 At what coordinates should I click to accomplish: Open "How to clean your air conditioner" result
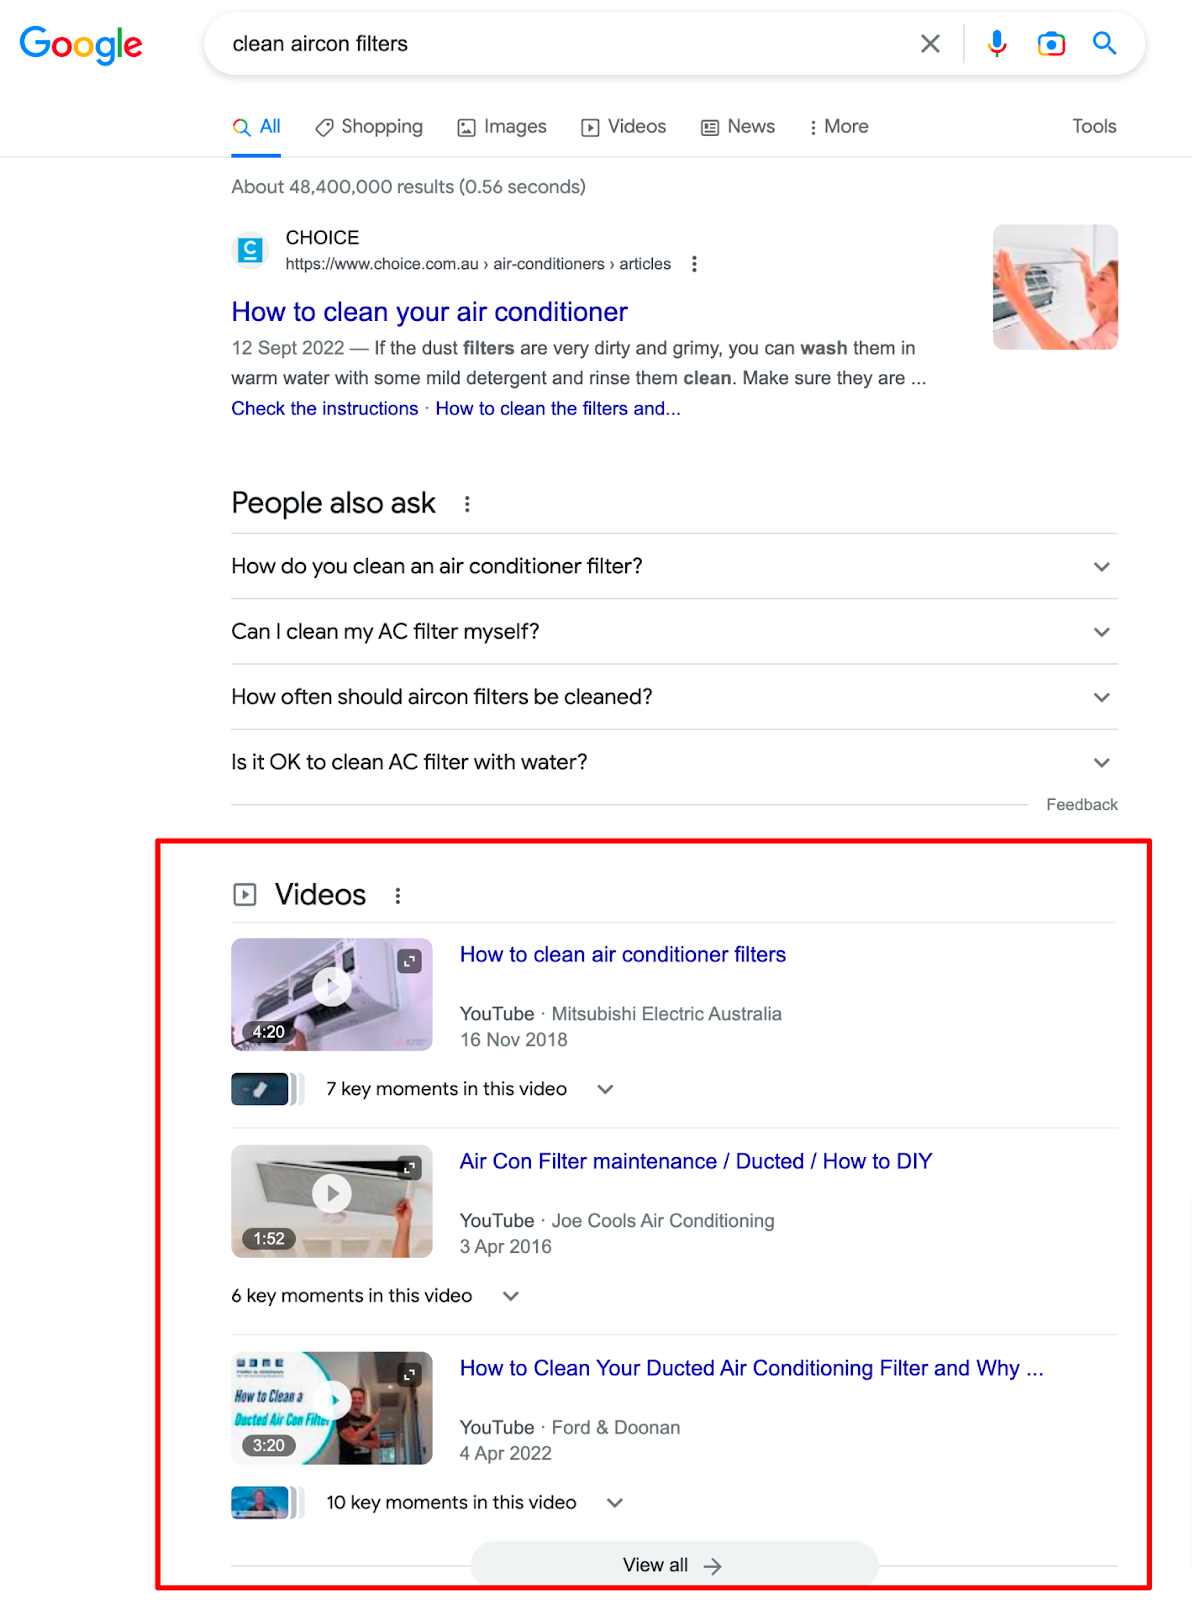[x=429, y=312]
